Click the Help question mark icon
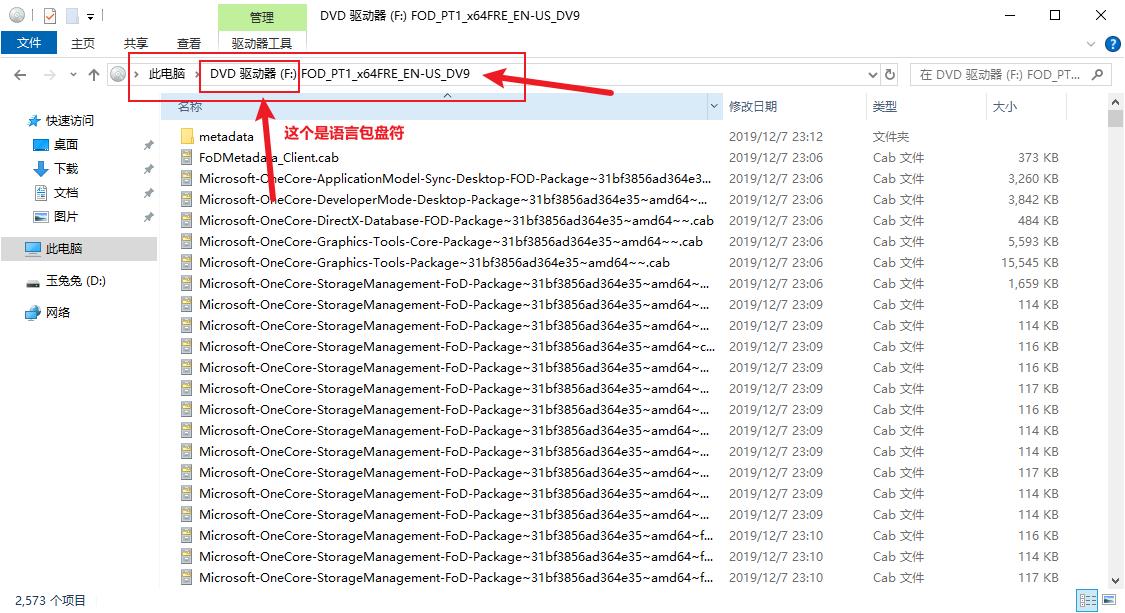This screenshot has width=1125, height=613. coord(1112,44)
